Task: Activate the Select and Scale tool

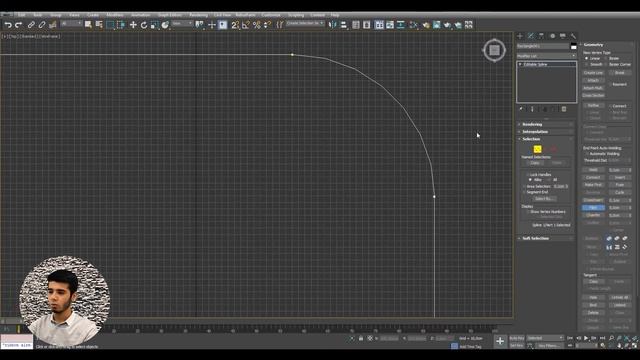Action: 154,25
